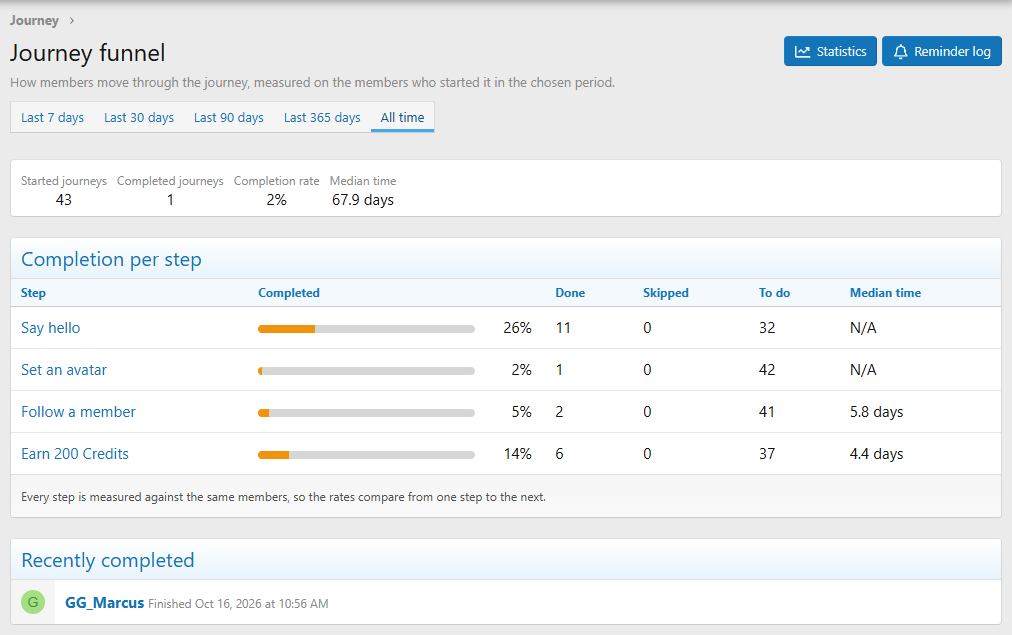Click the 4.4 days median time cell

point(876,454)
